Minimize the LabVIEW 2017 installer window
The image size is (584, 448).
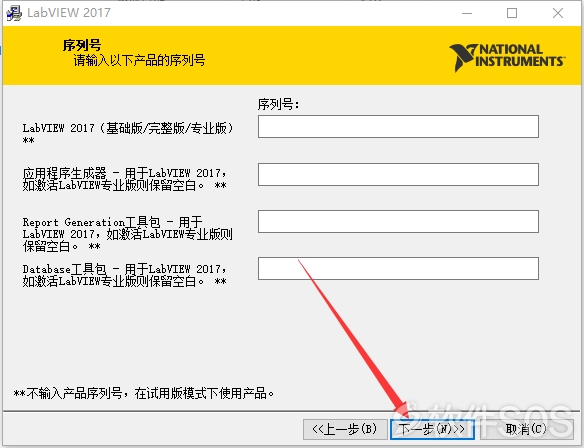click(467, 13)
